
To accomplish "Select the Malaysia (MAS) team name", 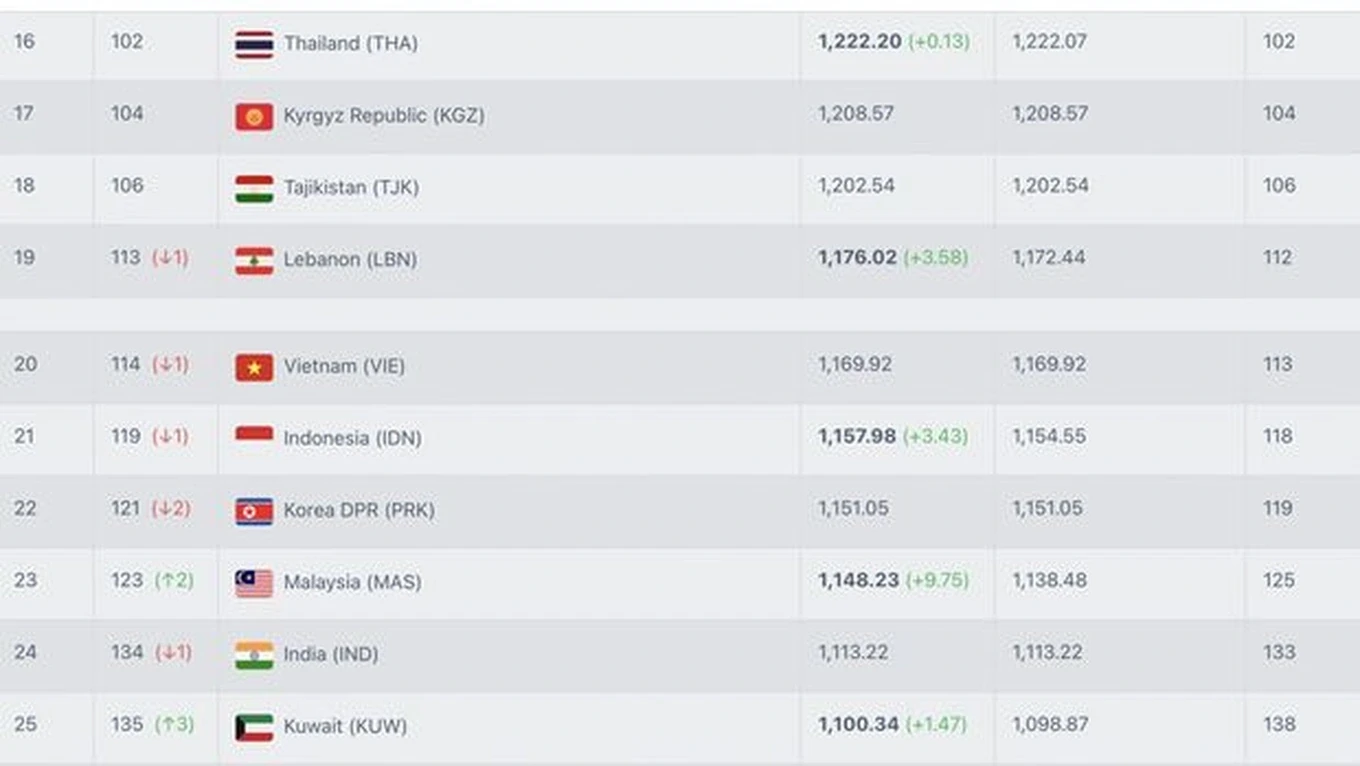I will 352,582.
